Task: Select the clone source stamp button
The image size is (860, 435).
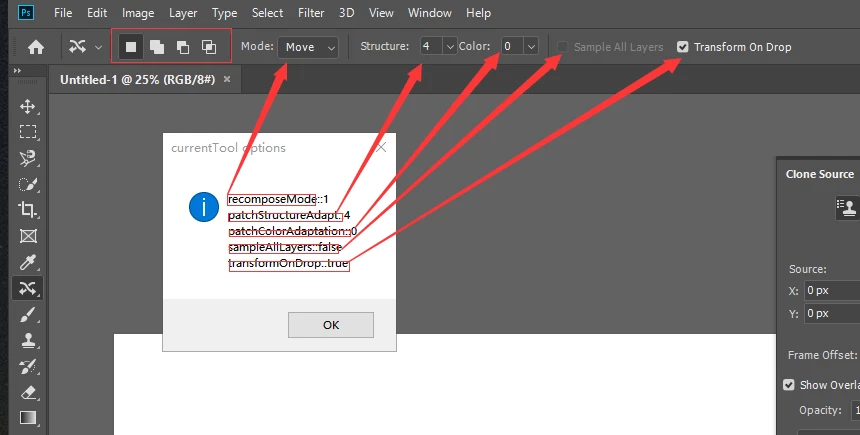Action: 847,208
